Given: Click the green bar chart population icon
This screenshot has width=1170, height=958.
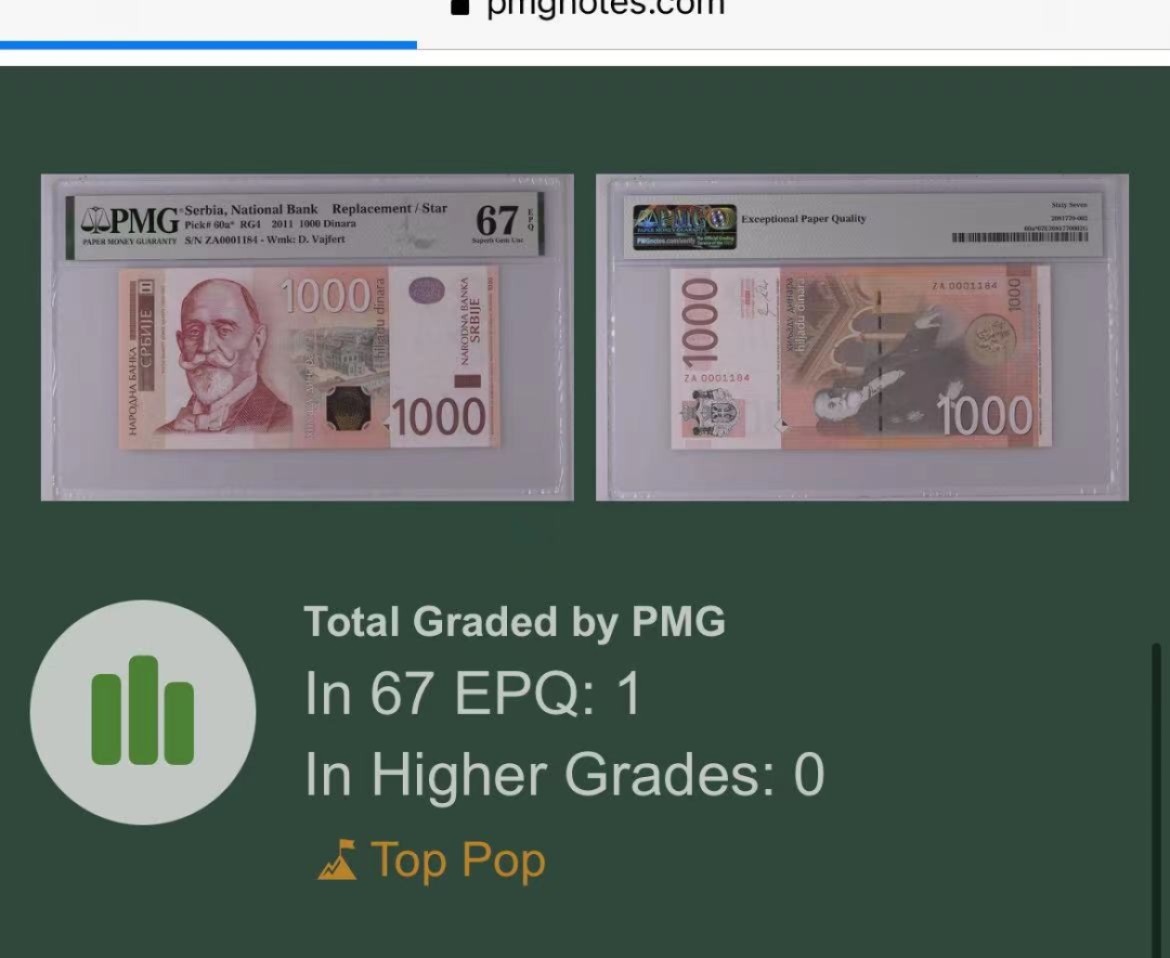Looking at the screenshot, I should click(x=143, y=712).
